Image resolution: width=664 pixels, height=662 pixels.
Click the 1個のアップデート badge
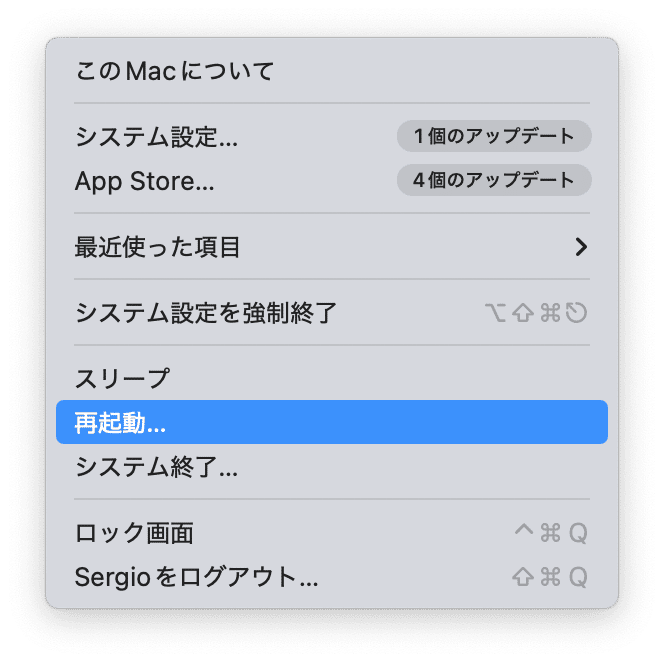tap(494, 136)
